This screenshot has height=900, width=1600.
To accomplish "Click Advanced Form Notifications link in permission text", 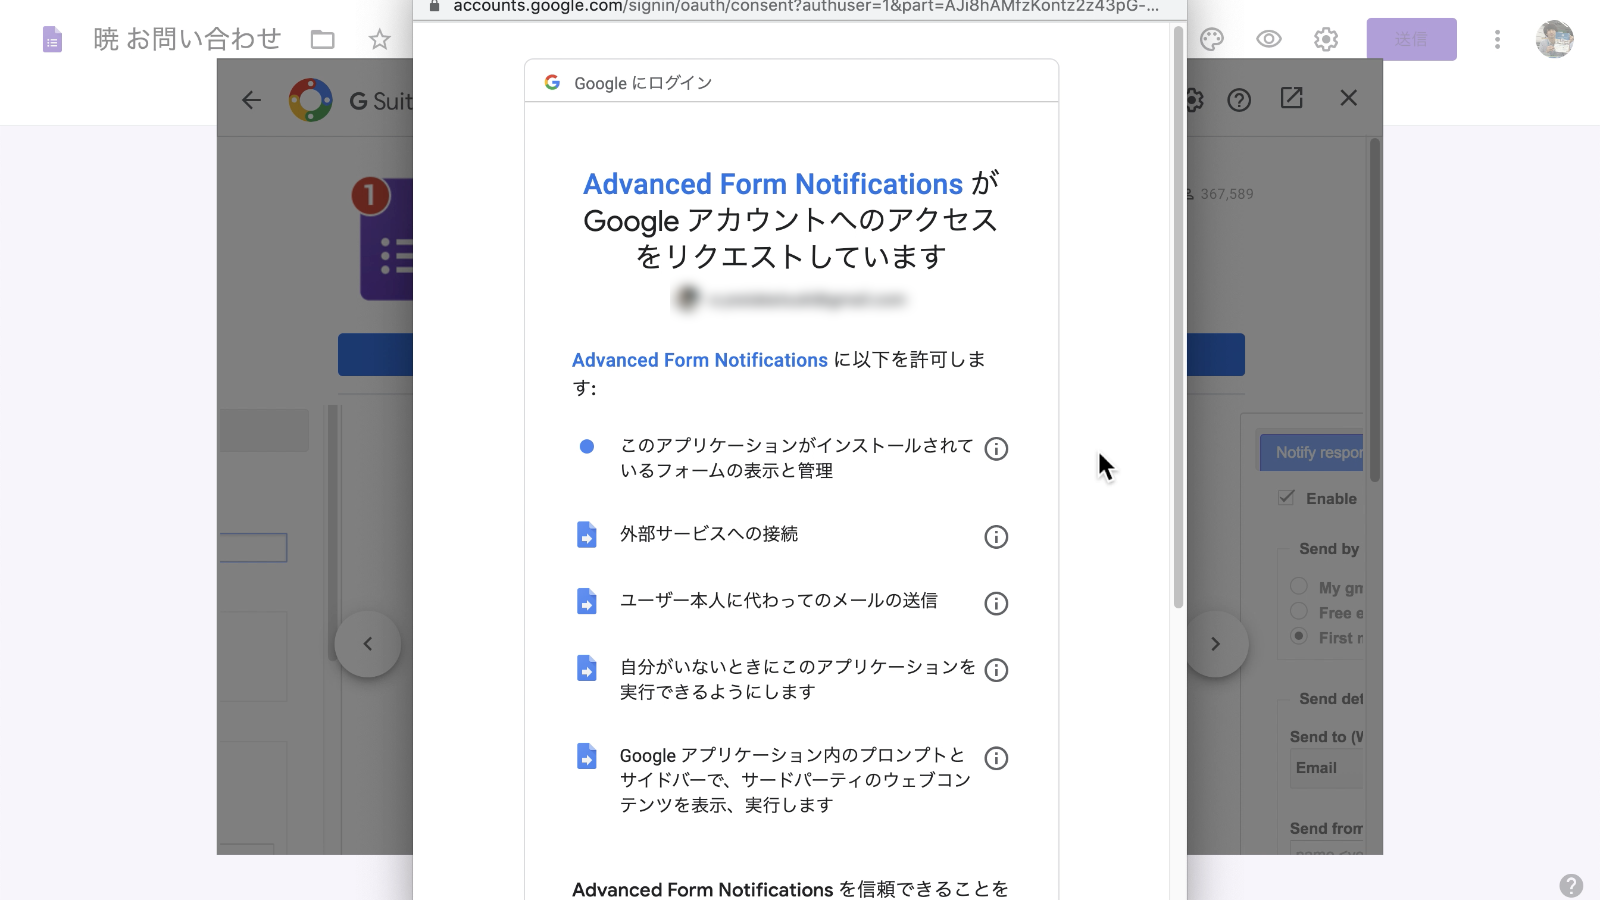I will tap(700, 360).
